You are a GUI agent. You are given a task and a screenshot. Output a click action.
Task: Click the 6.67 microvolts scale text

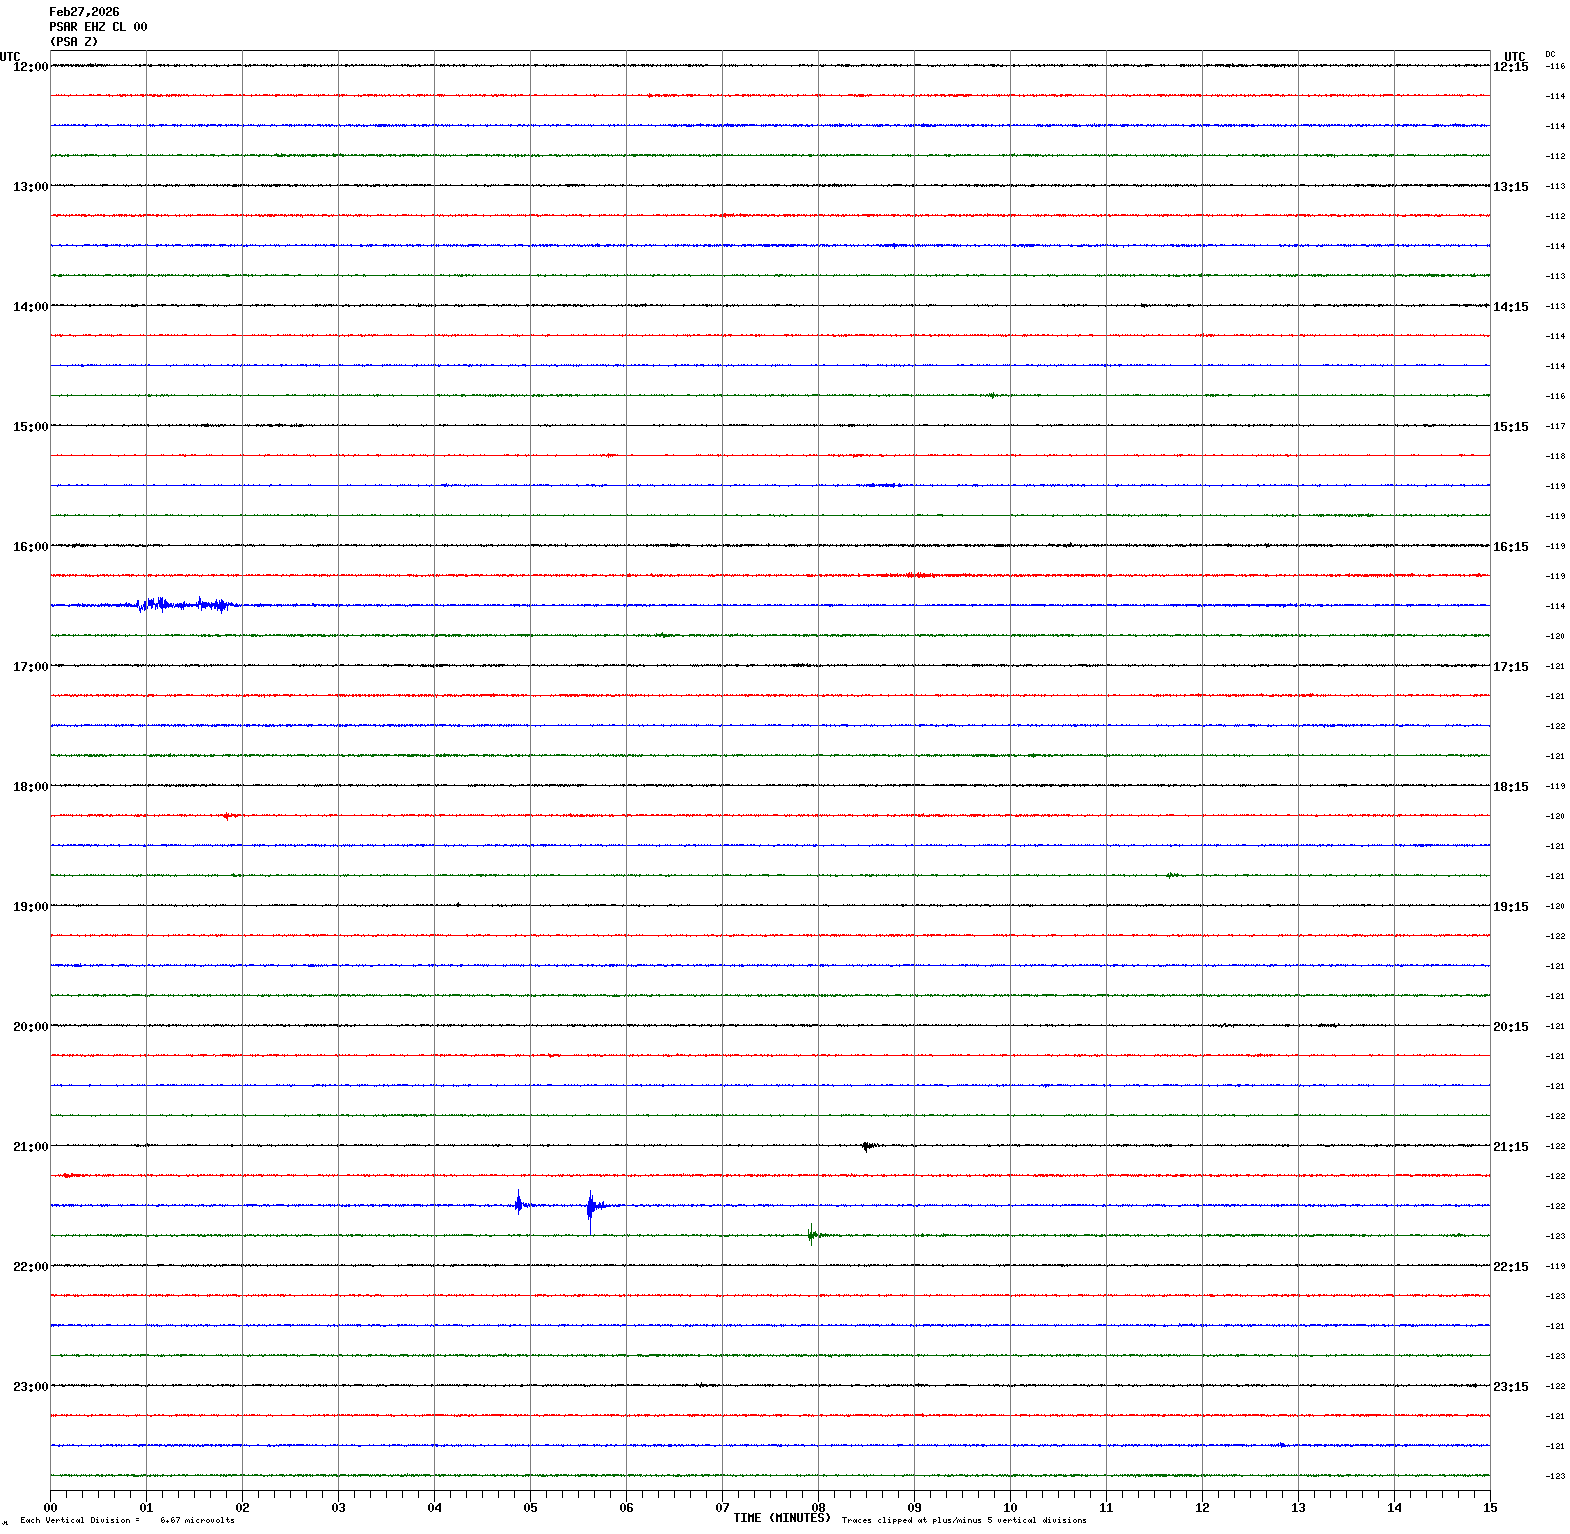tap(197, 1520)
